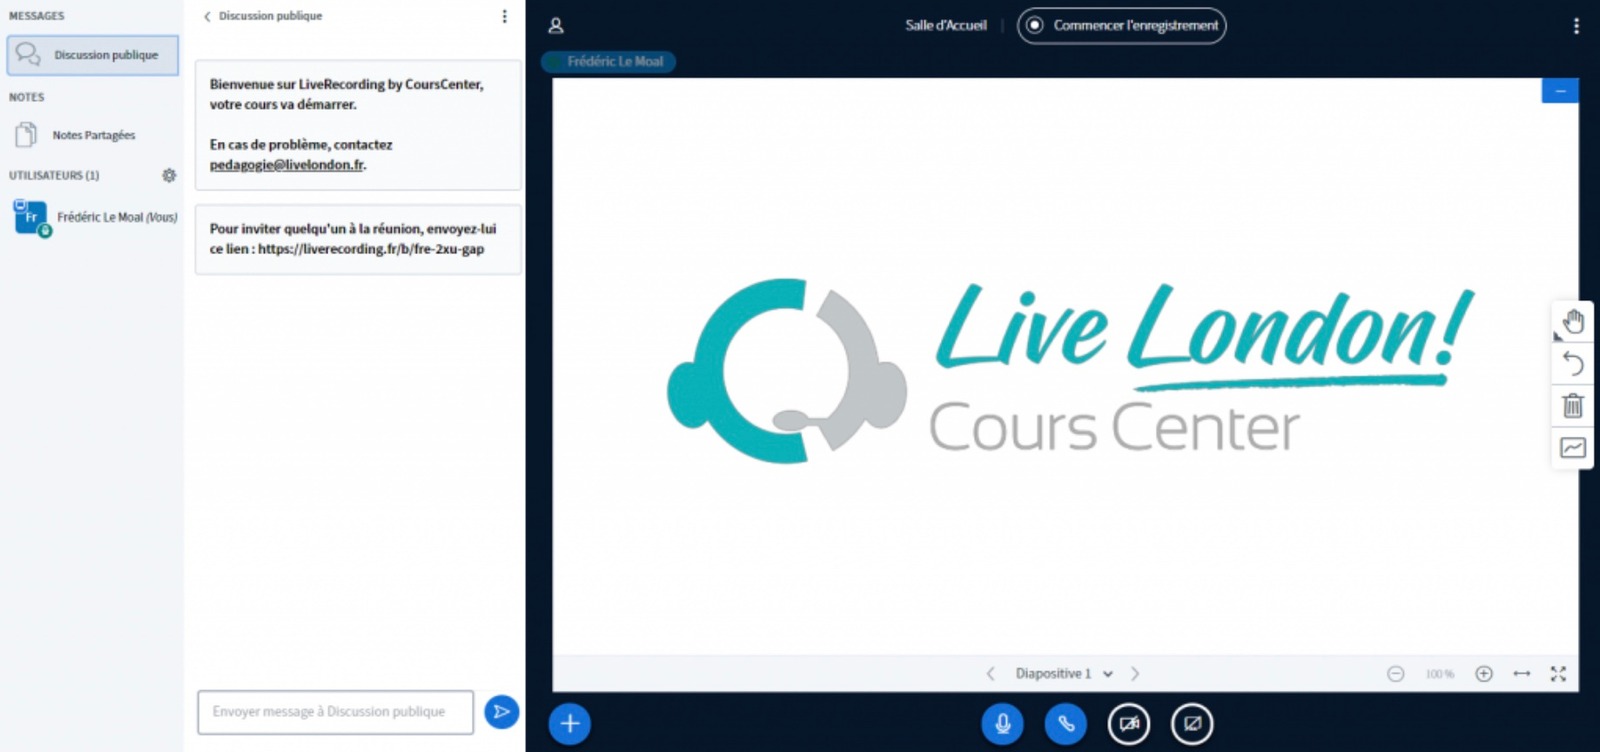Leave the audio with phone button

[x=1066, y=724]
